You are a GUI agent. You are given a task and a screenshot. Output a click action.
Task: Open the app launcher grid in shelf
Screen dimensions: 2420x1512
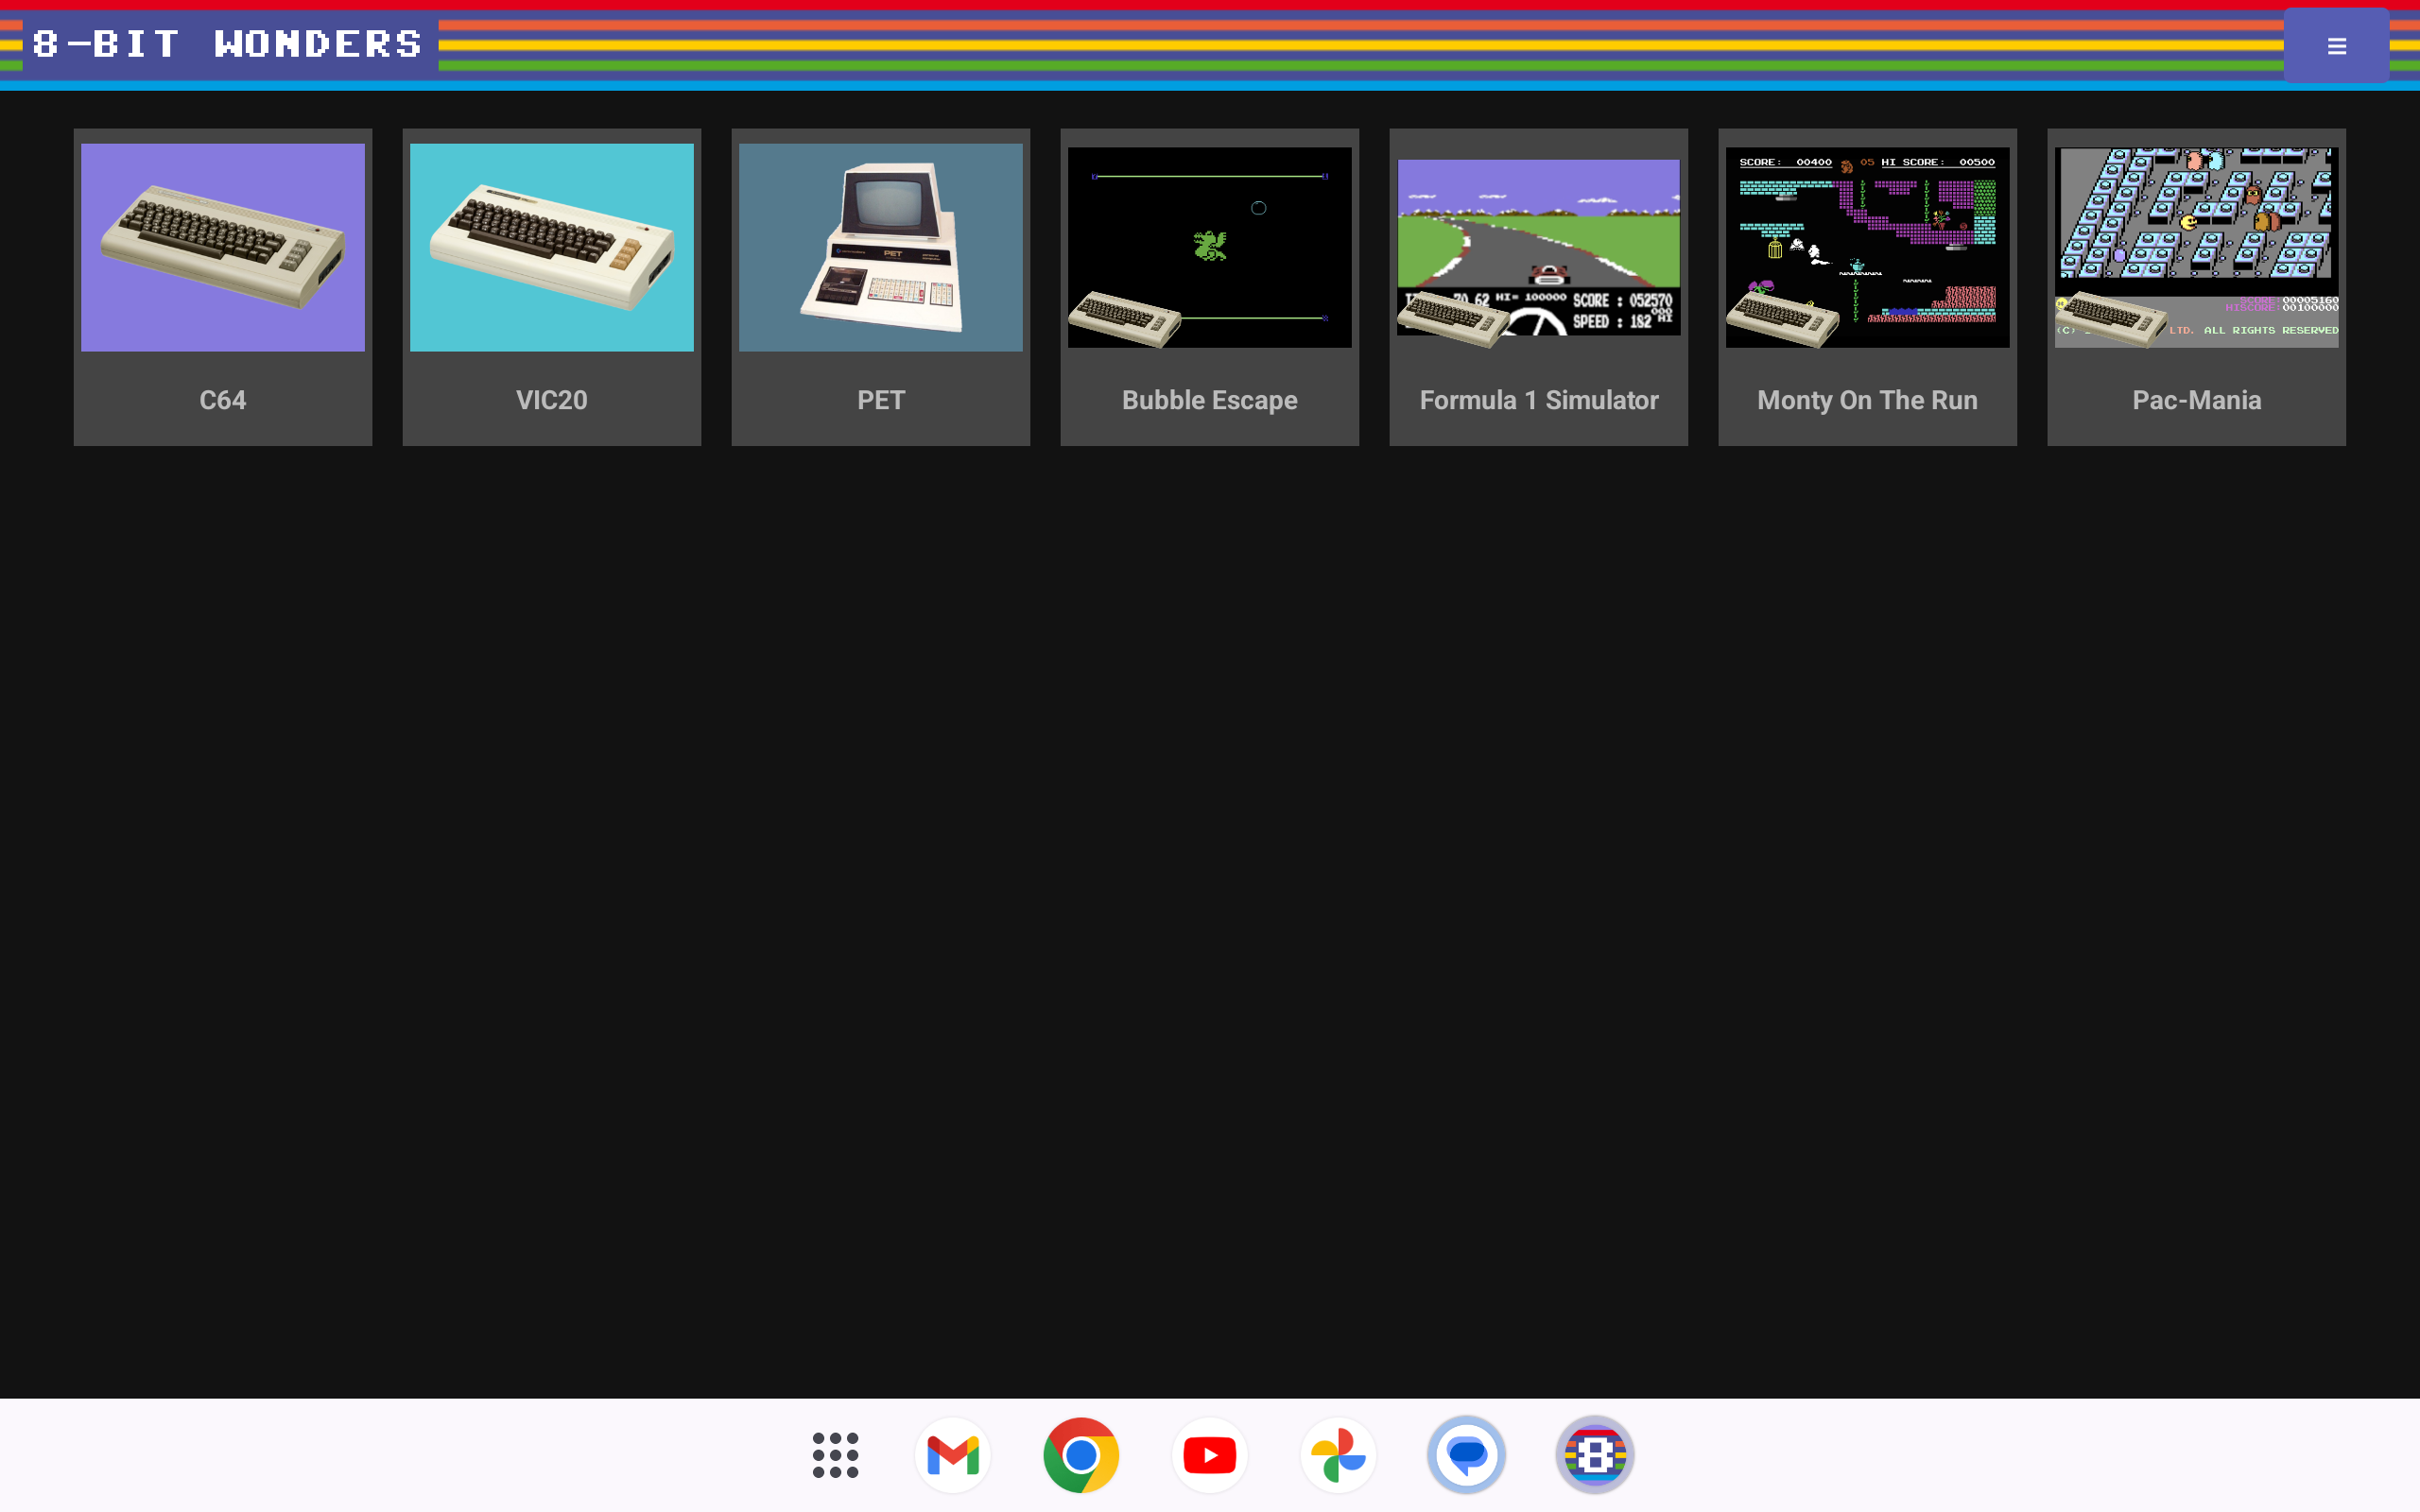coord(836,1455)
